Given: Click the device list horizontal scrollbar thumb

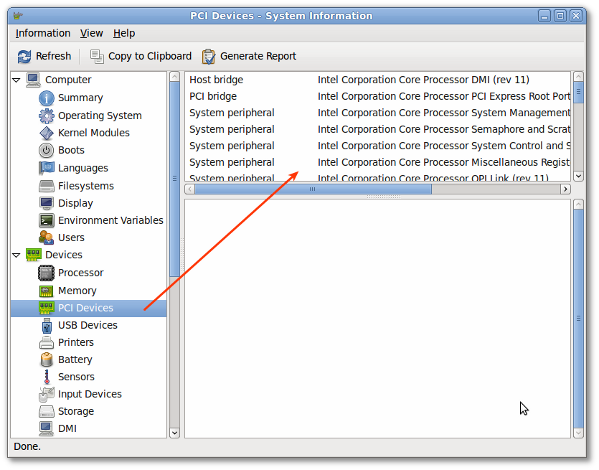Looking at the screenshot, I should [313, 189].
